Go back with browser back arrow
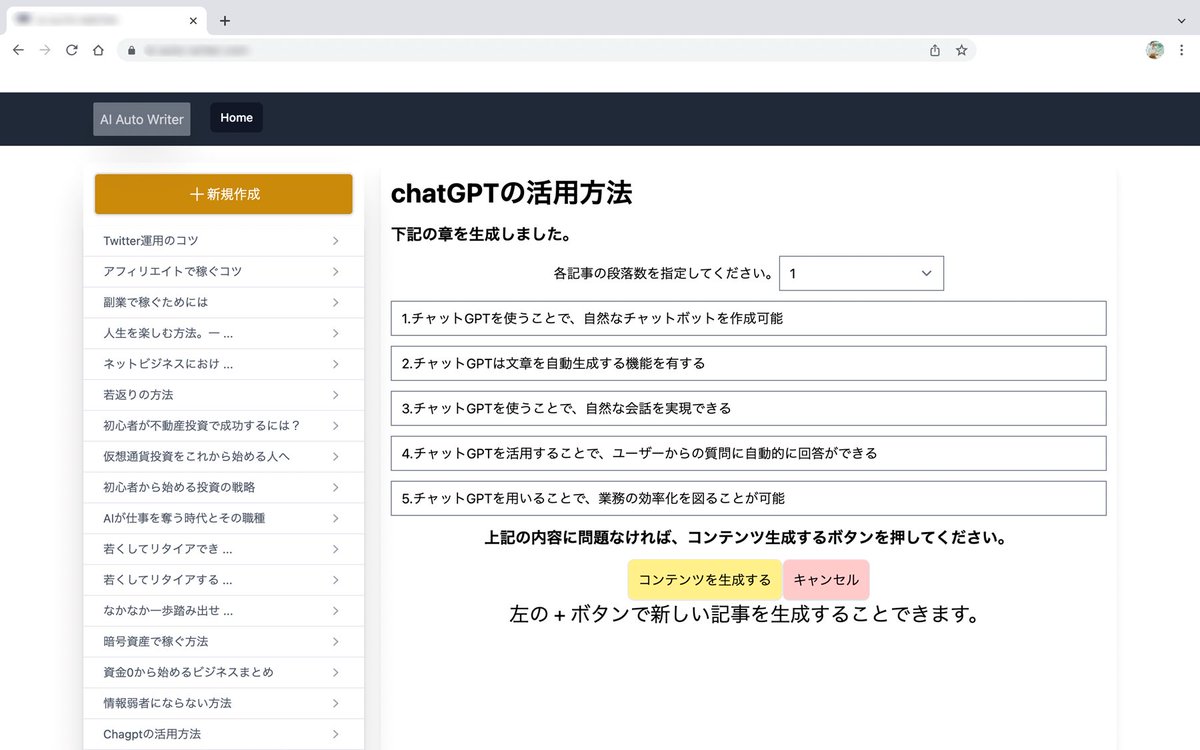This screenshot has height=750, width=1200. pos(18,50)
